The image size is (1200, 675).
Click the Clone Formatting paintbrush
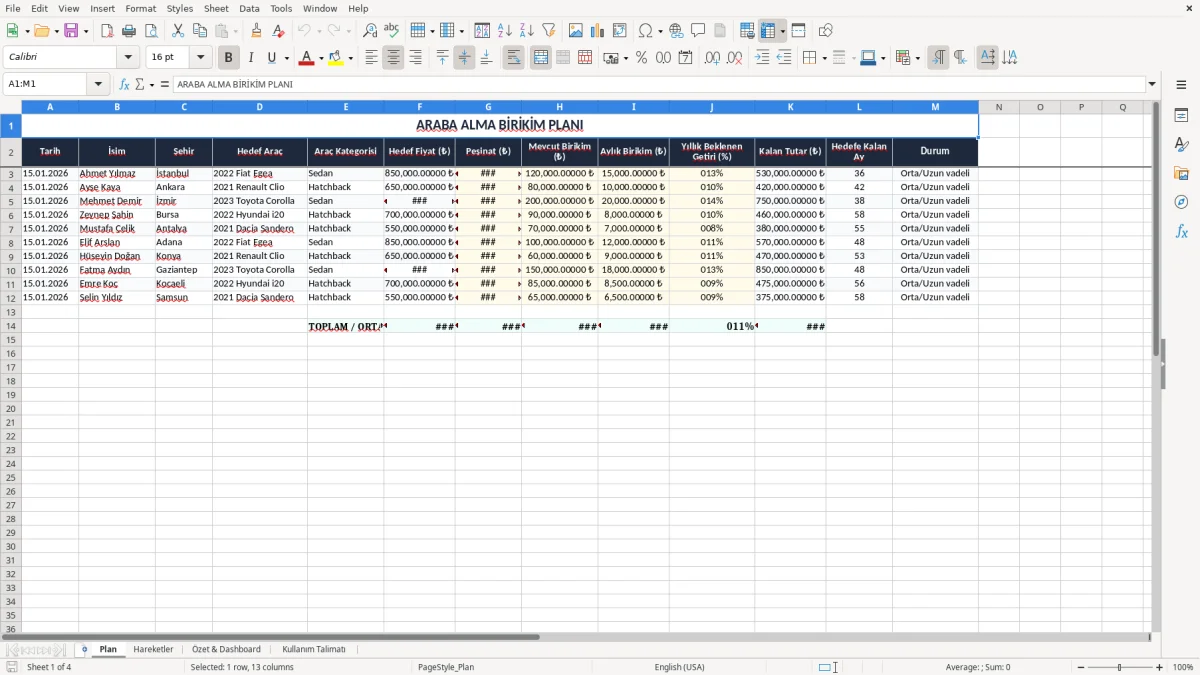click(x=256, y=31)
